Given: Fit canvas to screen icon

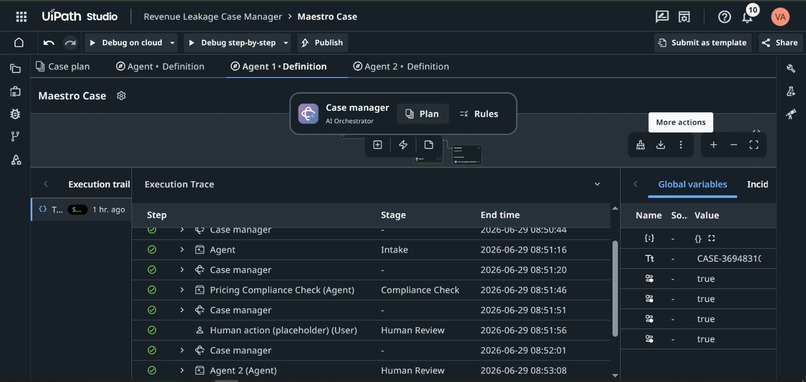Looking at the screenshot, I should tap(754, 145).
